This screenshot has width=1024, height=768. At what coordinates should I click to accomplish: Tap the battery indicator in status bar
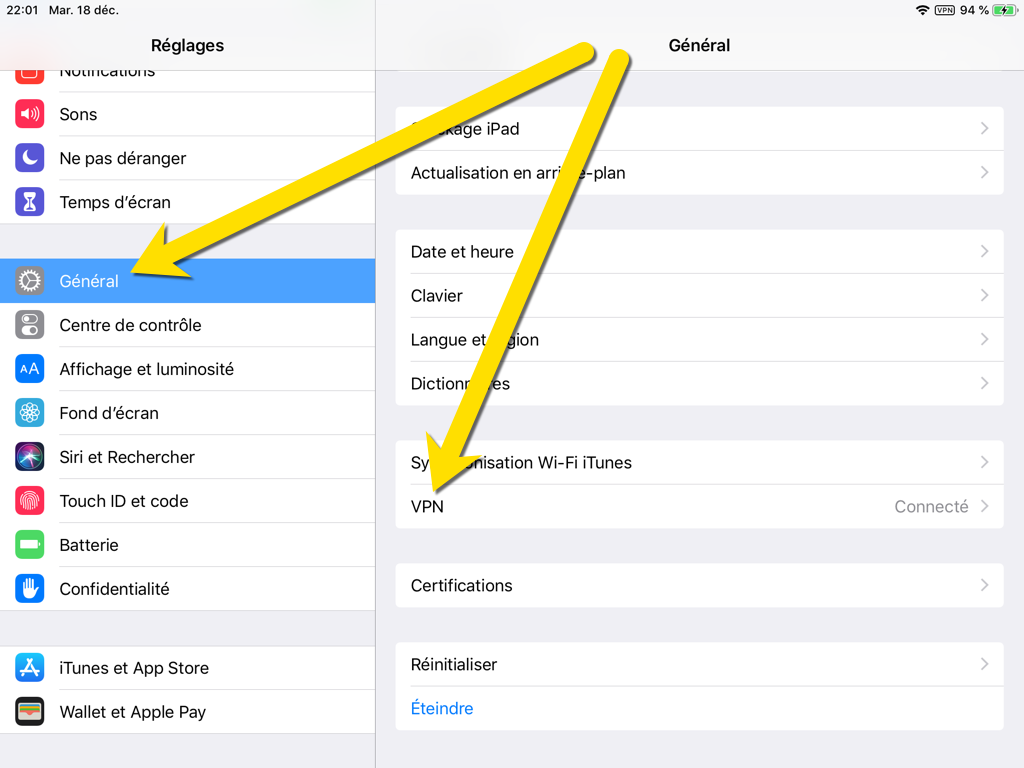tap(1004, 10)
